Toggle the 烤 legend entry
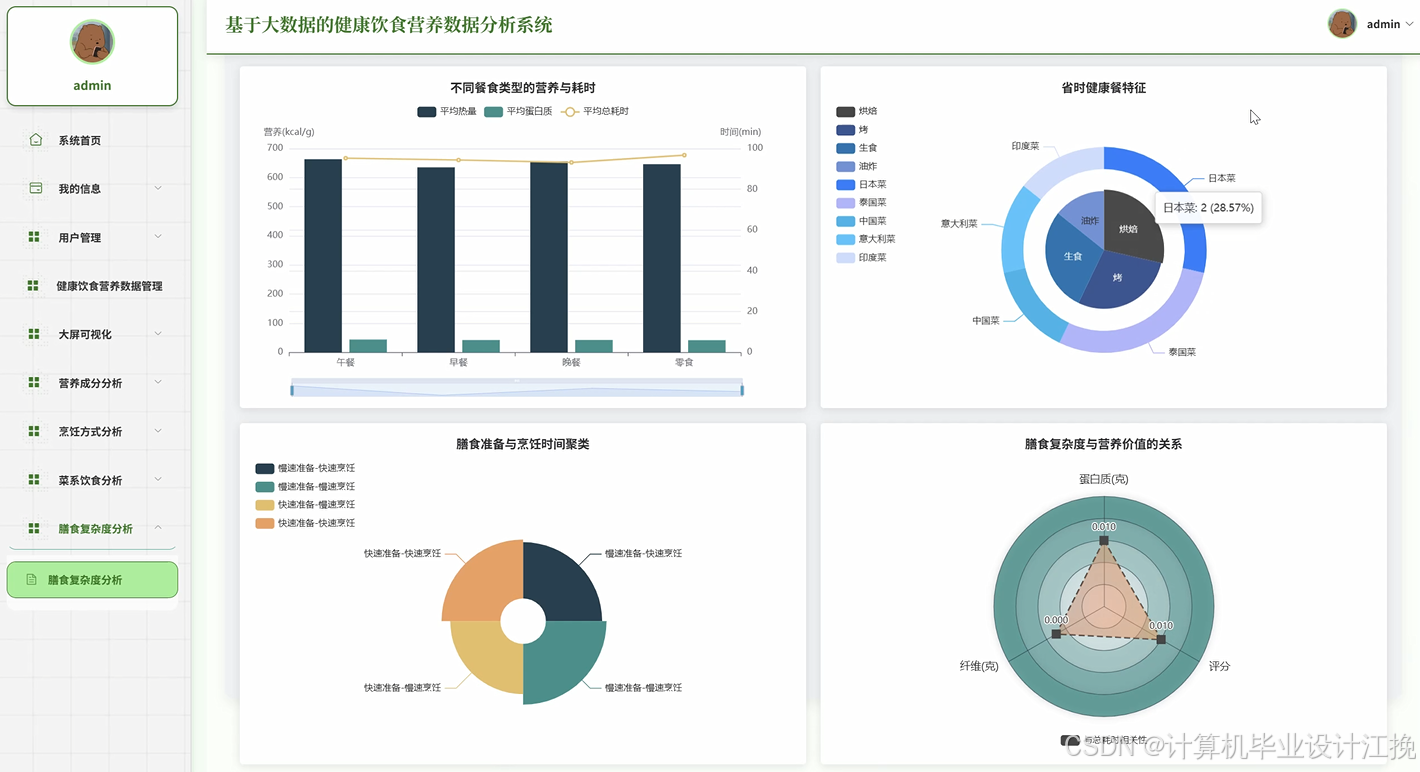Screen dimensions: 1420x772 pyautogui.click(x=852, y=130)
